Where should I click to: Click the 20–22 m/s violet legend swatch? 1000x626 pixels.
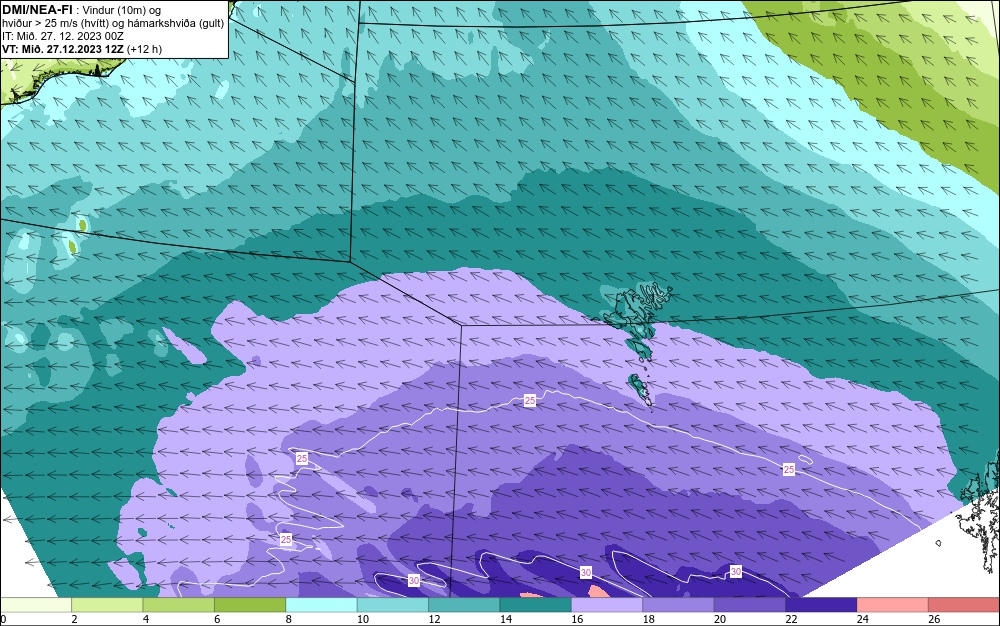click(x=750, y=605)
